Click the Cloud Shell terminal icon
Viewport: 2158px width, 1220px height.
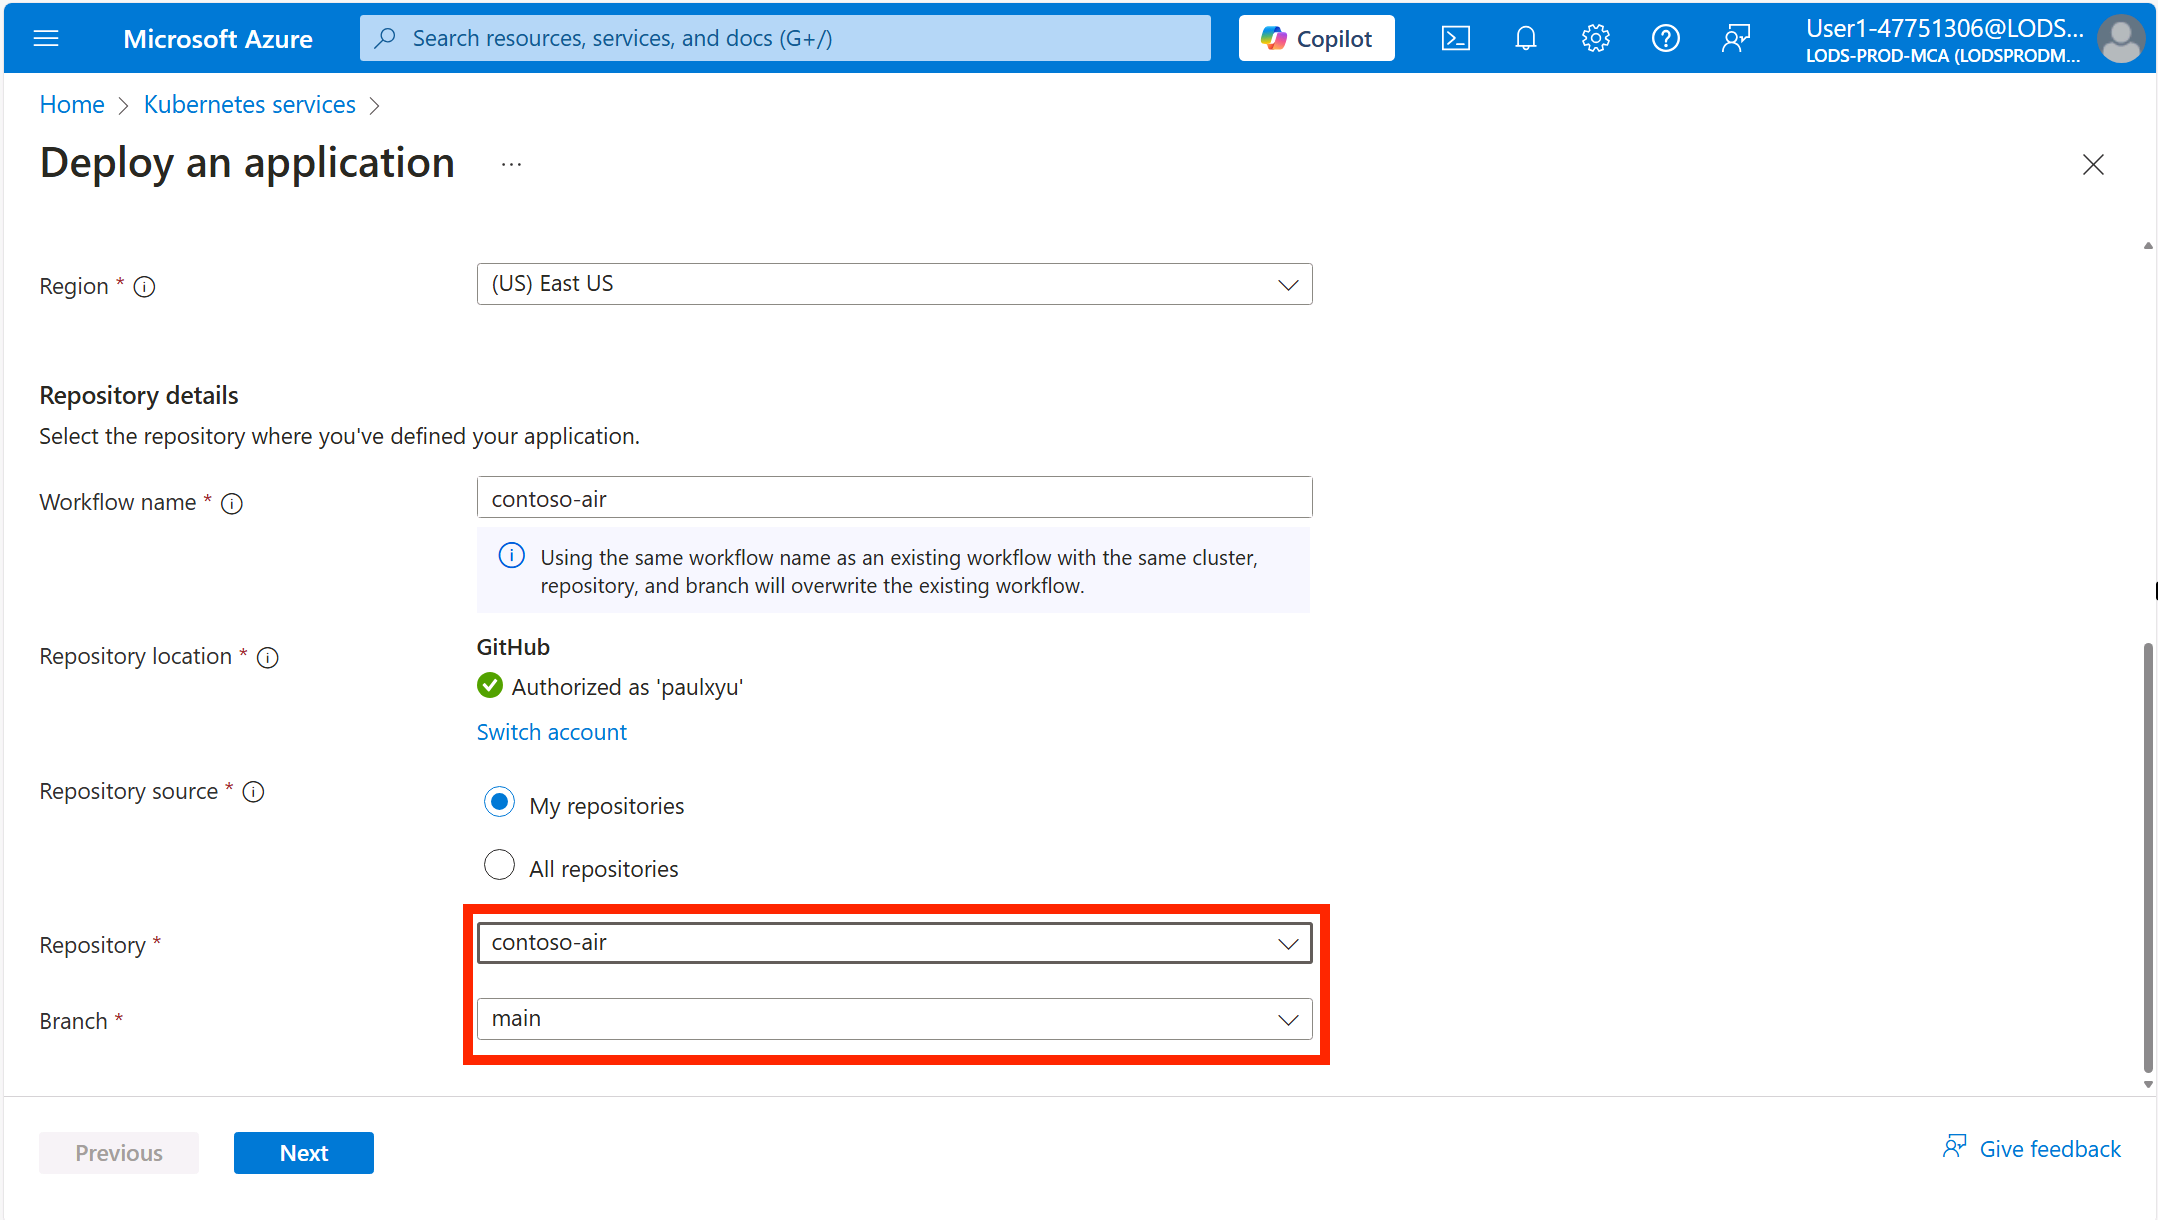coord(1457,37)
